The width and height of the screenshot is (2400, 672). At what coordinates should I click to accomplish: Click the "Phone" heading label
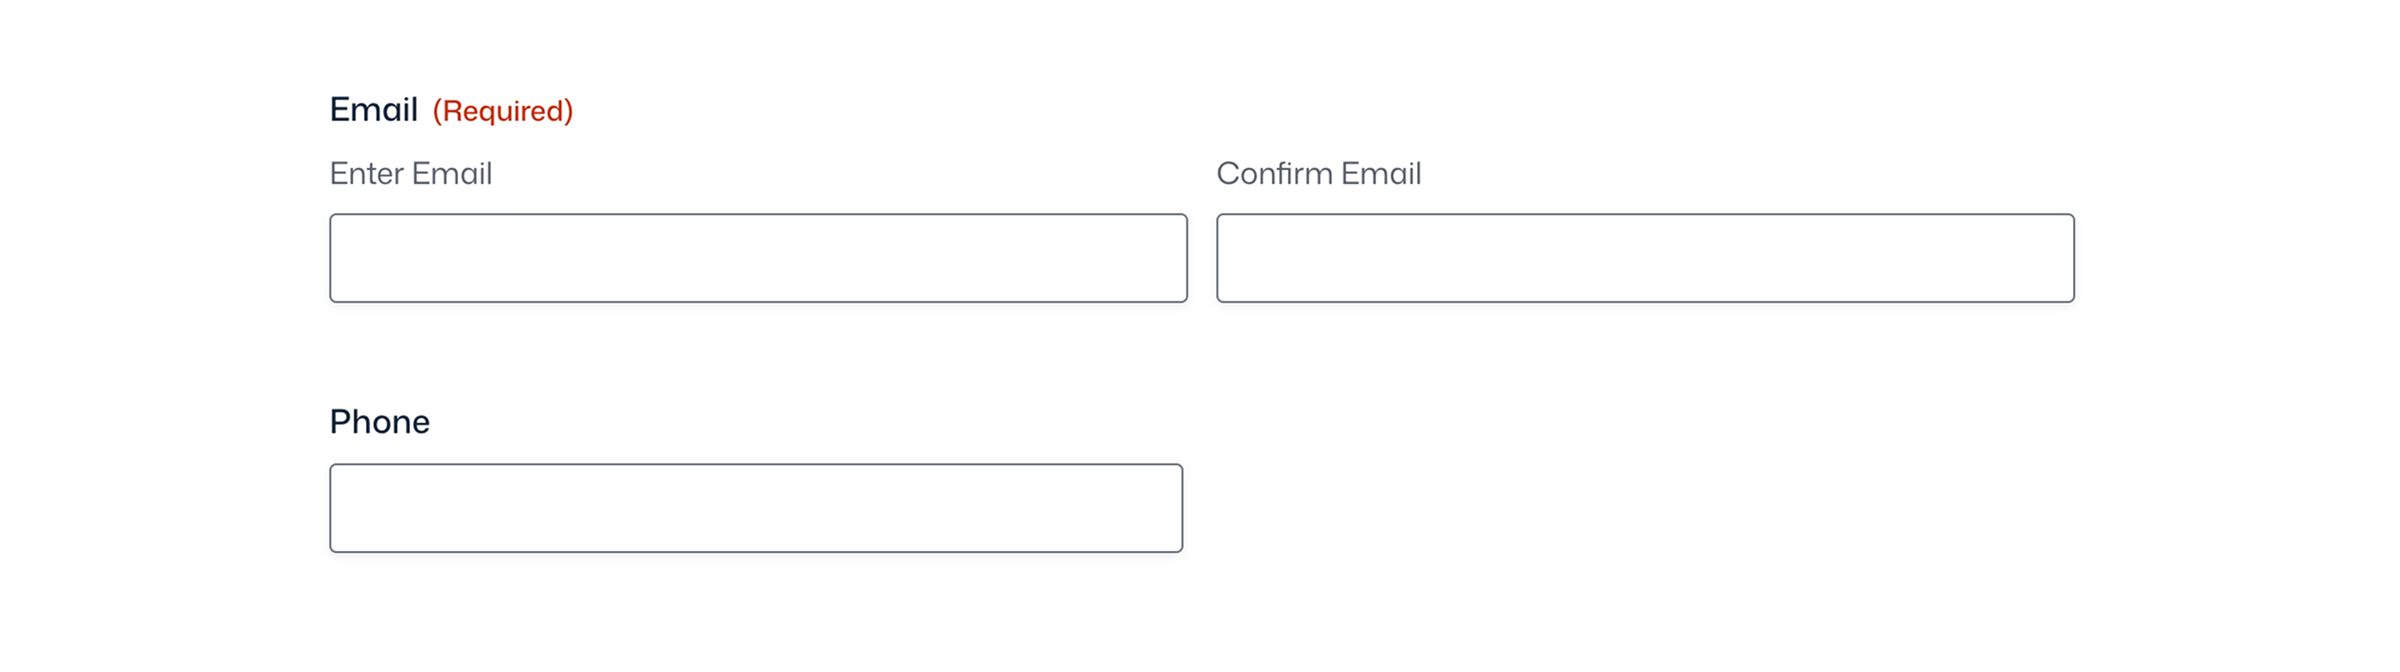coord(380,422)
